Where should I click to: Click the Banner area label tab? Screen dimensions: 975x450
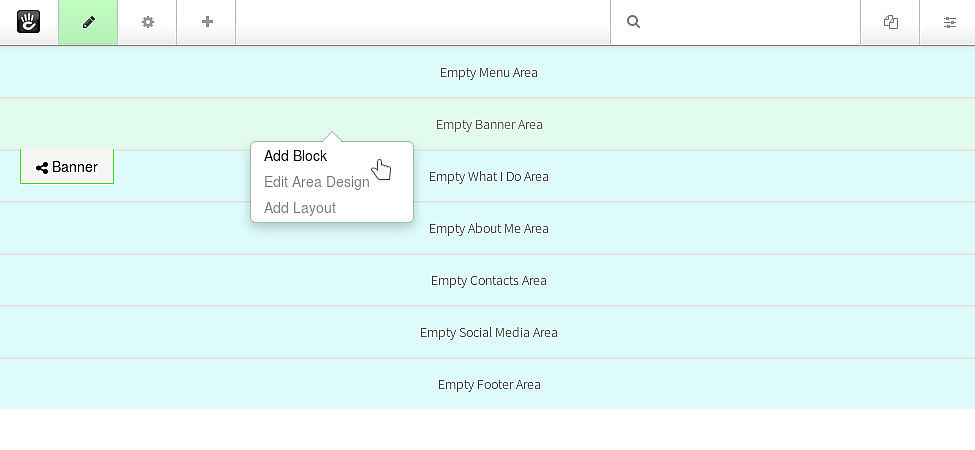pyautogui.click(x=67, y=167)
